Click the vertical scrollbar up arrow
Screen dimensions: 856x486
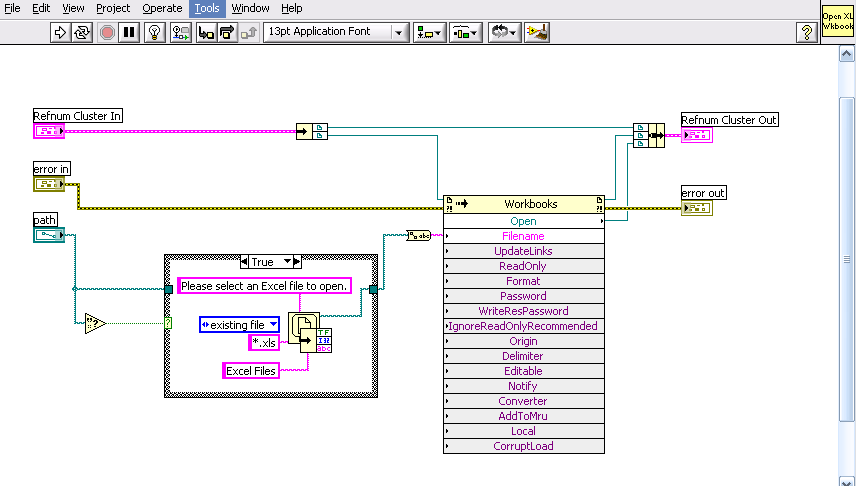click(x=846, y=54)
